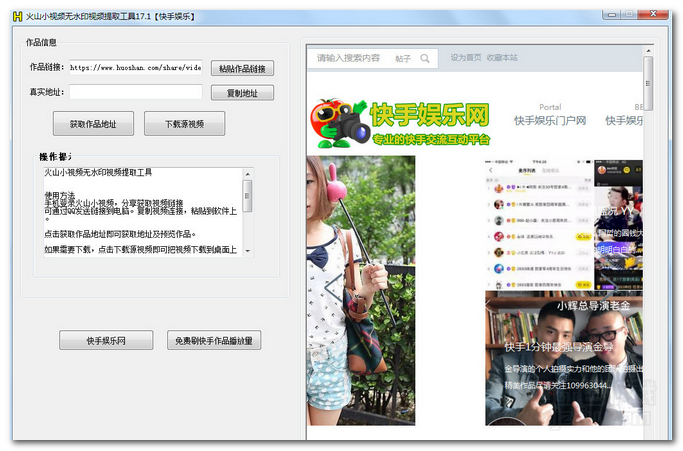Open the Portal 快手娱乐门户网 tab

[x=550, y=115]
